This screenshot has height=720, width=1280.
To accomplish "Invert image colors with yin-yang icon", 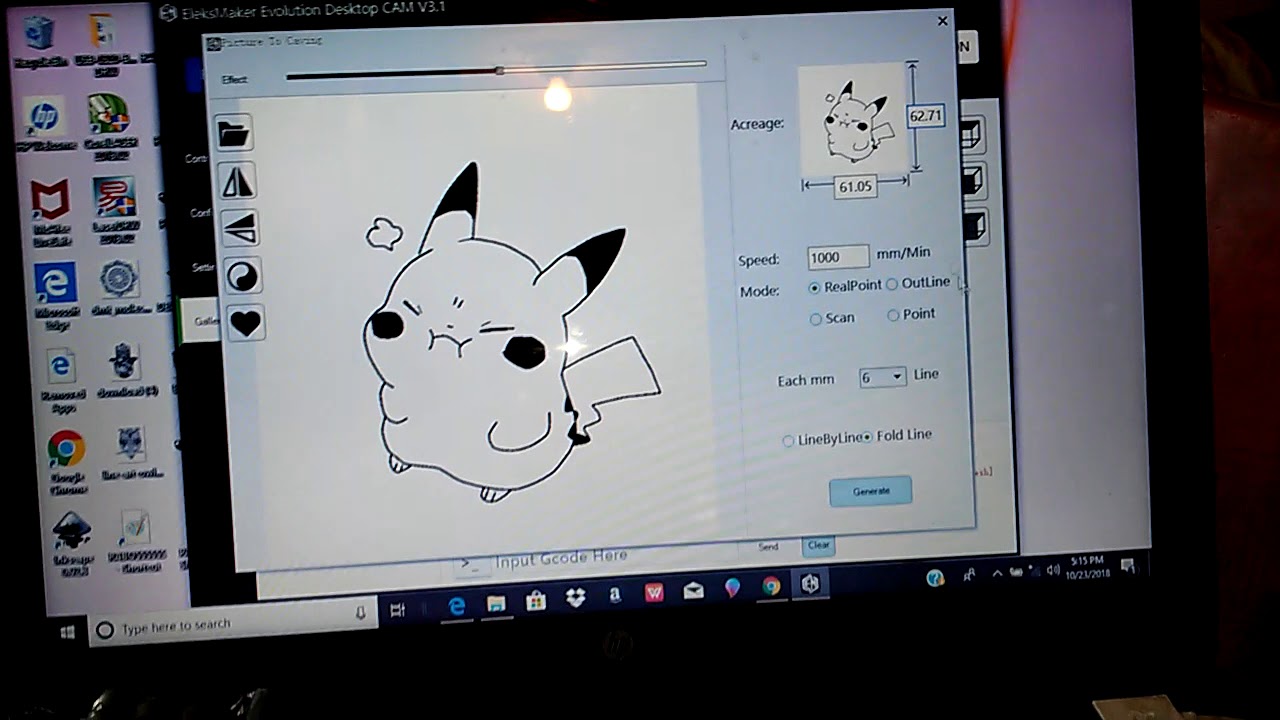I will point(243,276).
